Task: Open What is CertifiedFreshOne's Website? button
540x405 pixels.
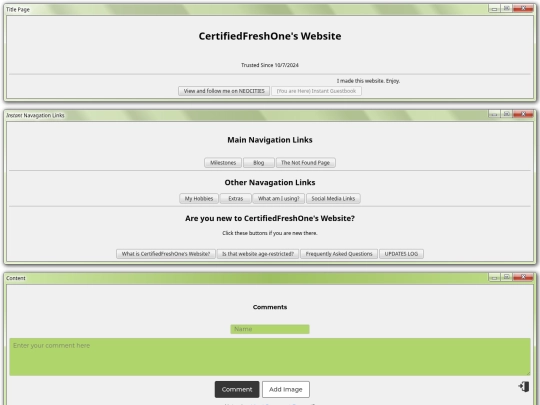Action: coord(166,254)
